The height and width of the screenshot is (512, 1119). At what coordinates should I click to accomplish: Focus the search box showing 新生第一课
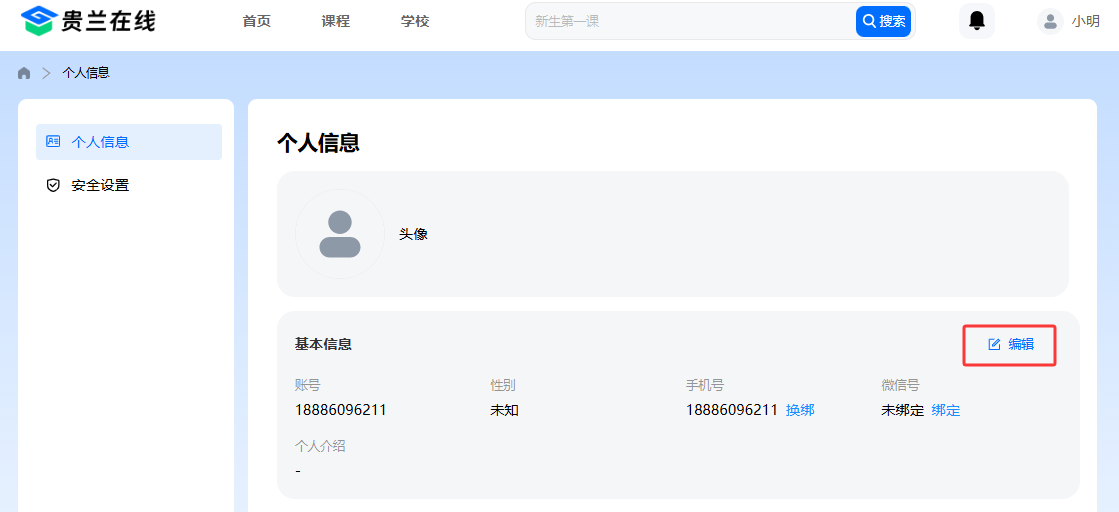(x=690, y=21)
